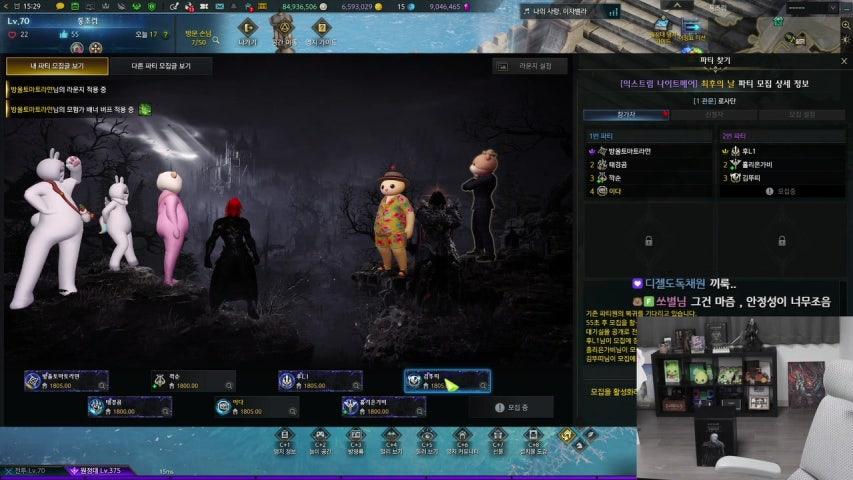Click the magnifier next to 방문 손님
Image resolution: width=853 pixels, height=480 pixels.
click(216, 40)
